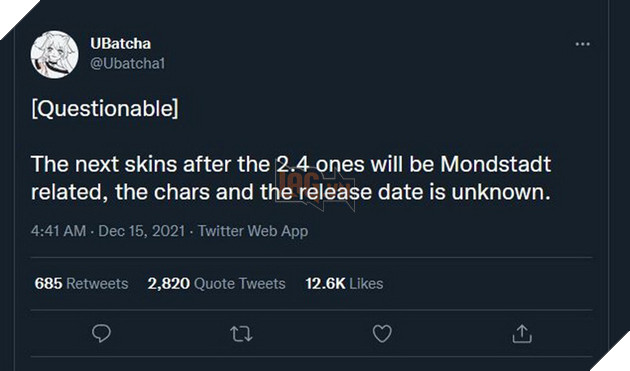
Task: View the 2,820 Quote Tweets list
Action: (x=217, y=283)
